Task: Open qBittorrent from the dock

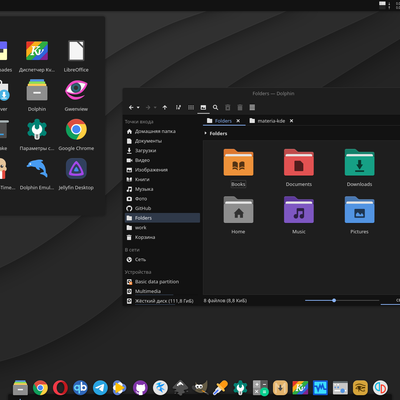Action: [x=80, y=388]
